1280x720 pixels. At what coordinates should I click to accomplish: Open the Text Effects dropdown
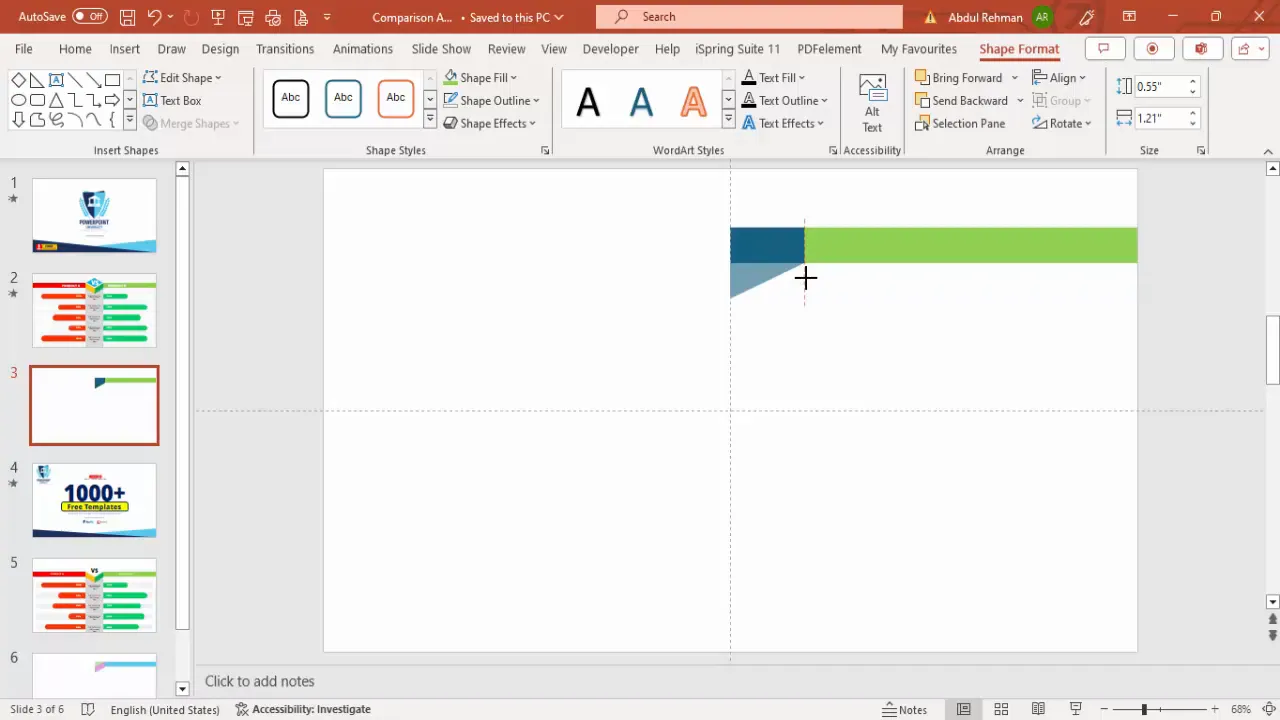[x=783, y=123]
